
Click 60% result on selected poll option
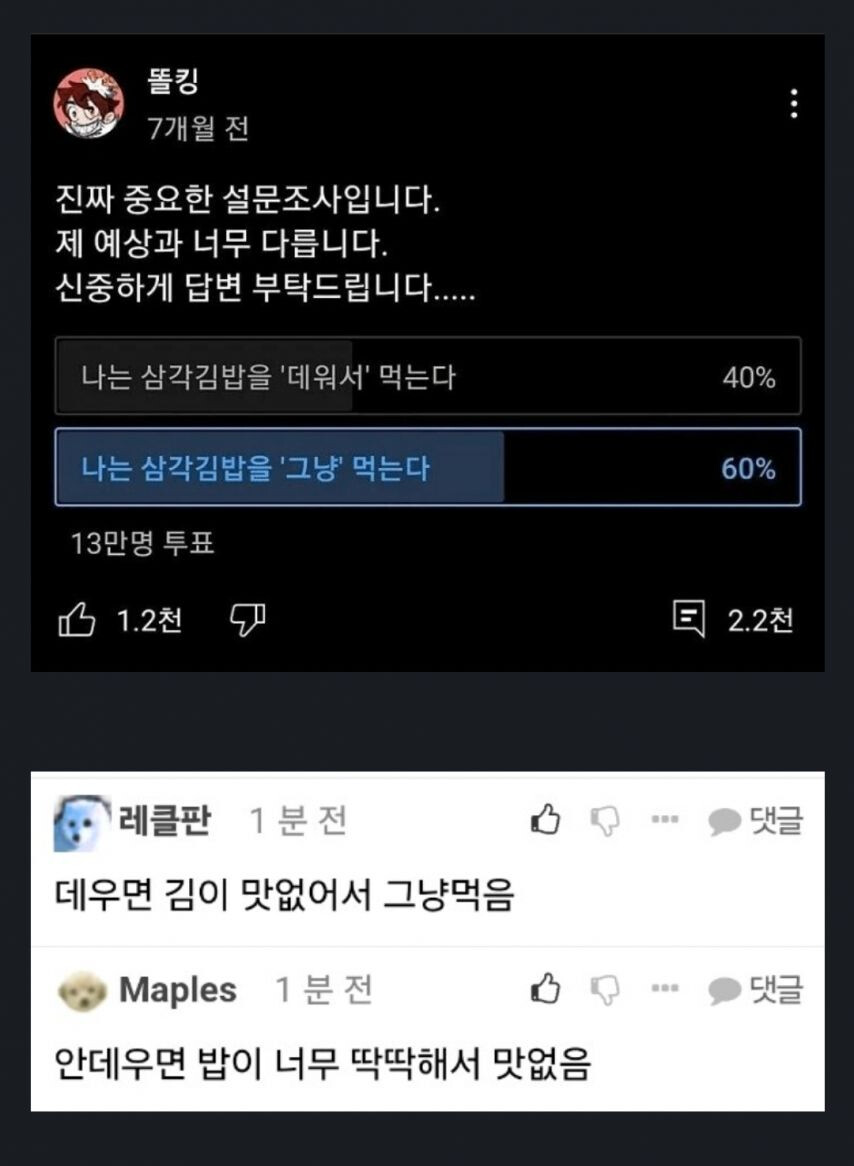(x=748, y=468)
